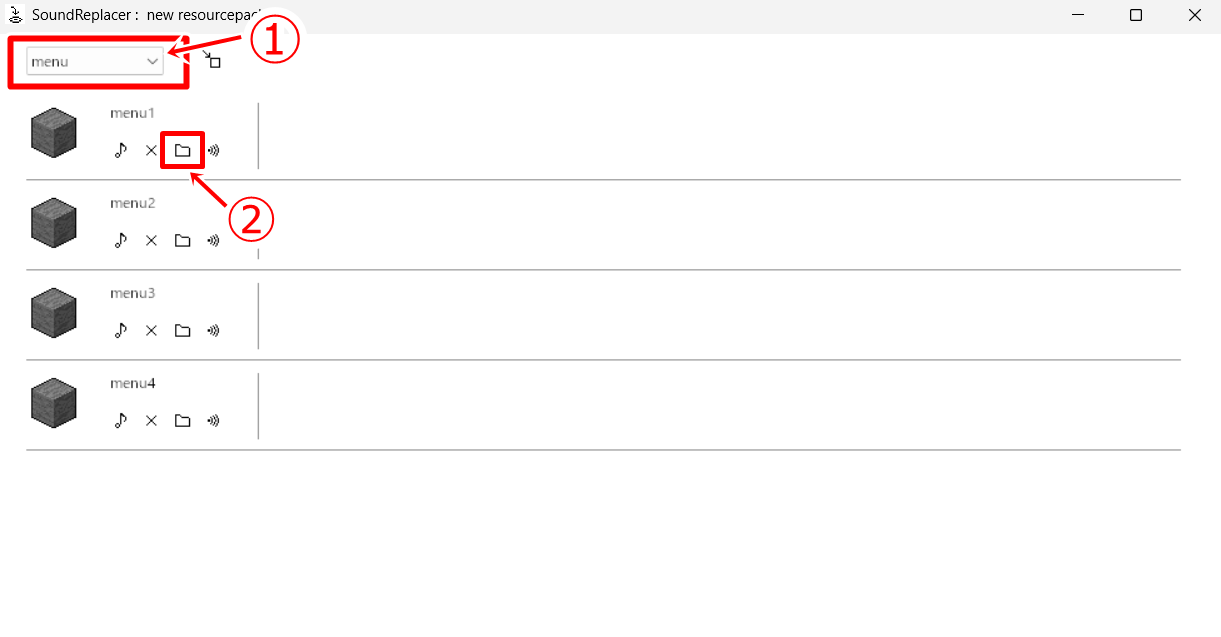Open folder icon for menu2 sound
Image resolution: width=1221 pixels, height=637 pixels.
(x=182, y=241)
